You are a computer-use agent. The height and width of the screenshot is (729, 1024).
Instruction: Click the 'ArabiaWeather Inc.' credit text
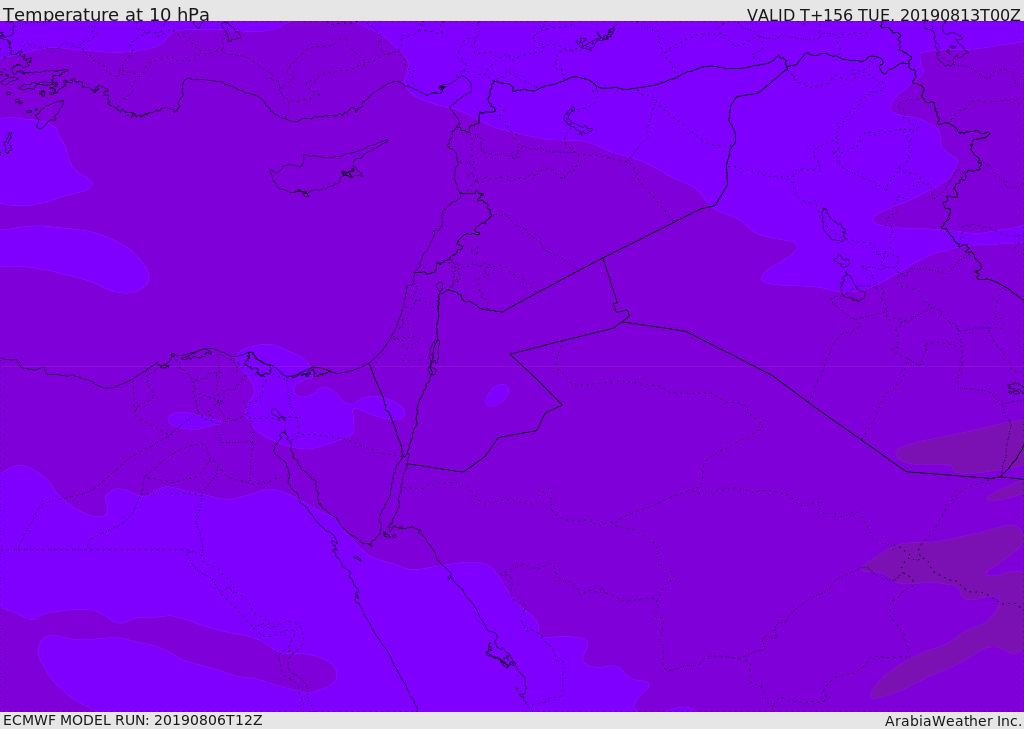[954, 721]
